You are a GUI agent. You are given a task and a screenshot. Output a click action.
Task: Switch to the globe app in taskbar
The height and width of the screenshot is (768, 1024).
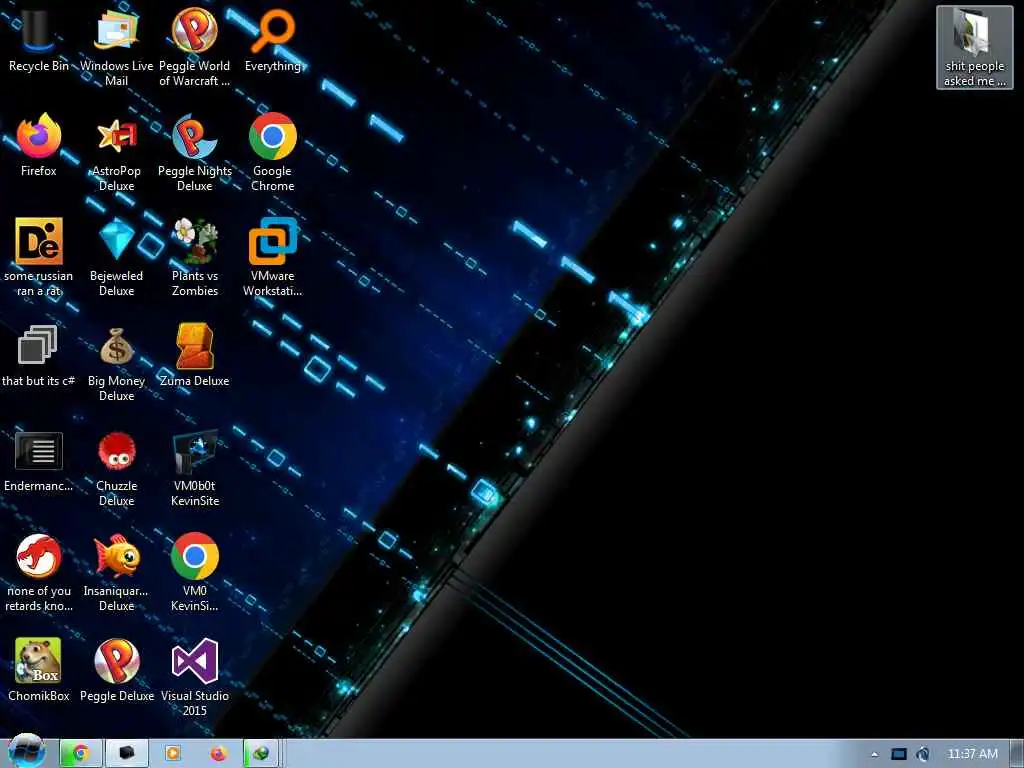click(261, 754)
